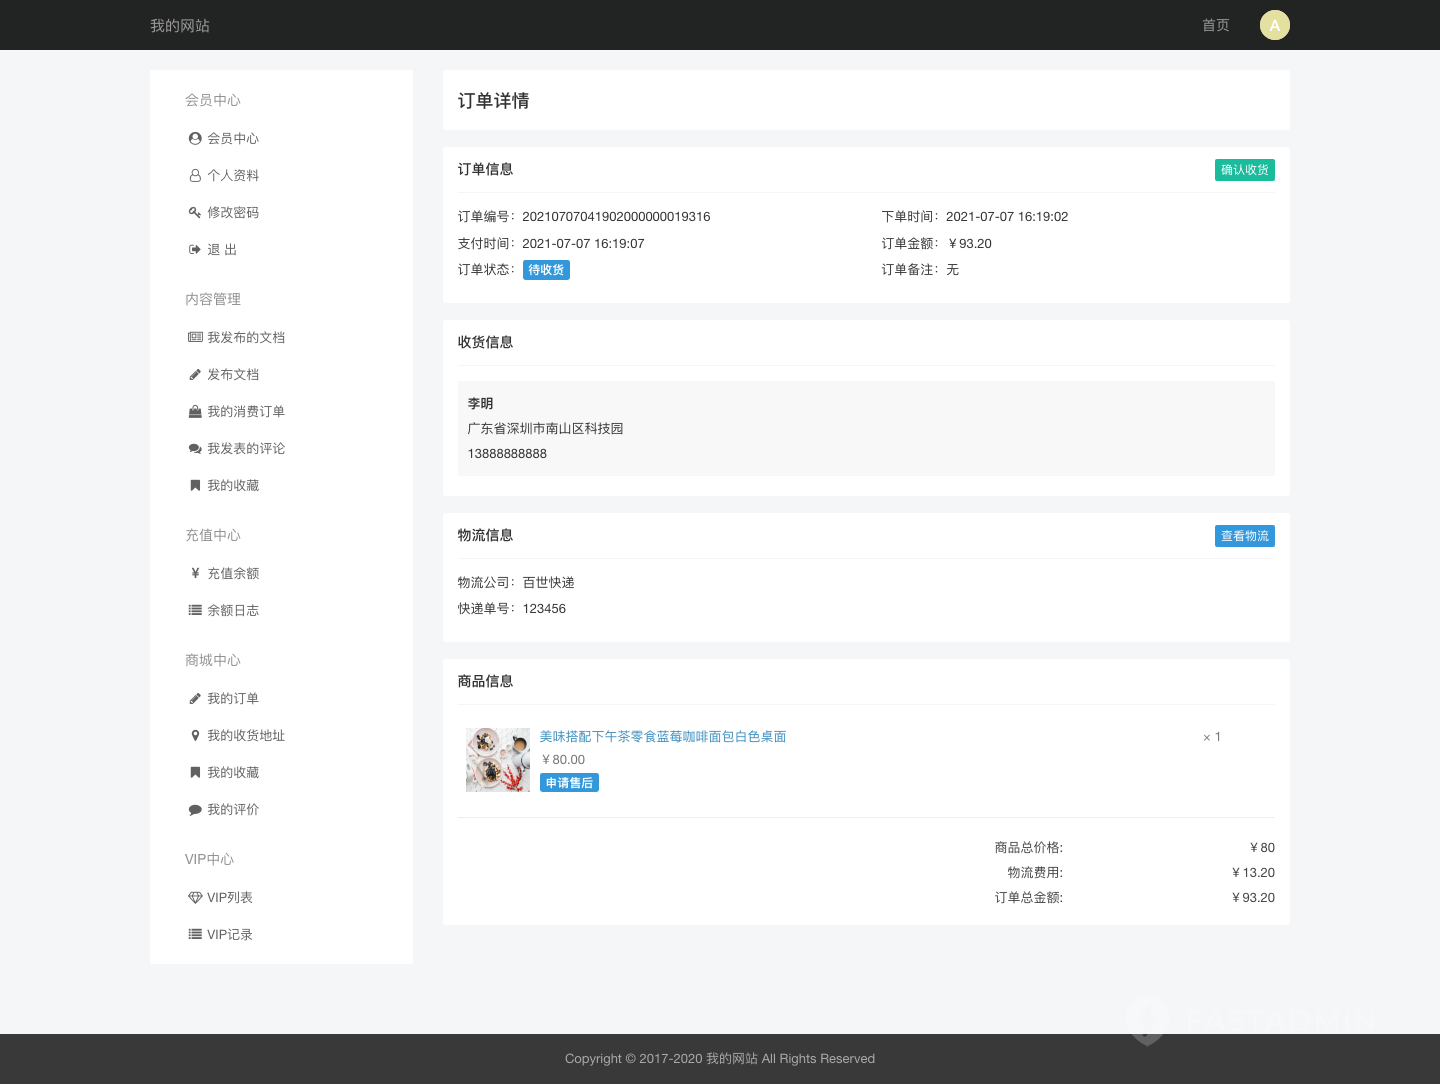Image resolution: width=1440 pixels, height=1084 pixels.
Task: Click the shopping bag icon for 我的消费订单
Action: pyautogui.click(x=195, y=411)
